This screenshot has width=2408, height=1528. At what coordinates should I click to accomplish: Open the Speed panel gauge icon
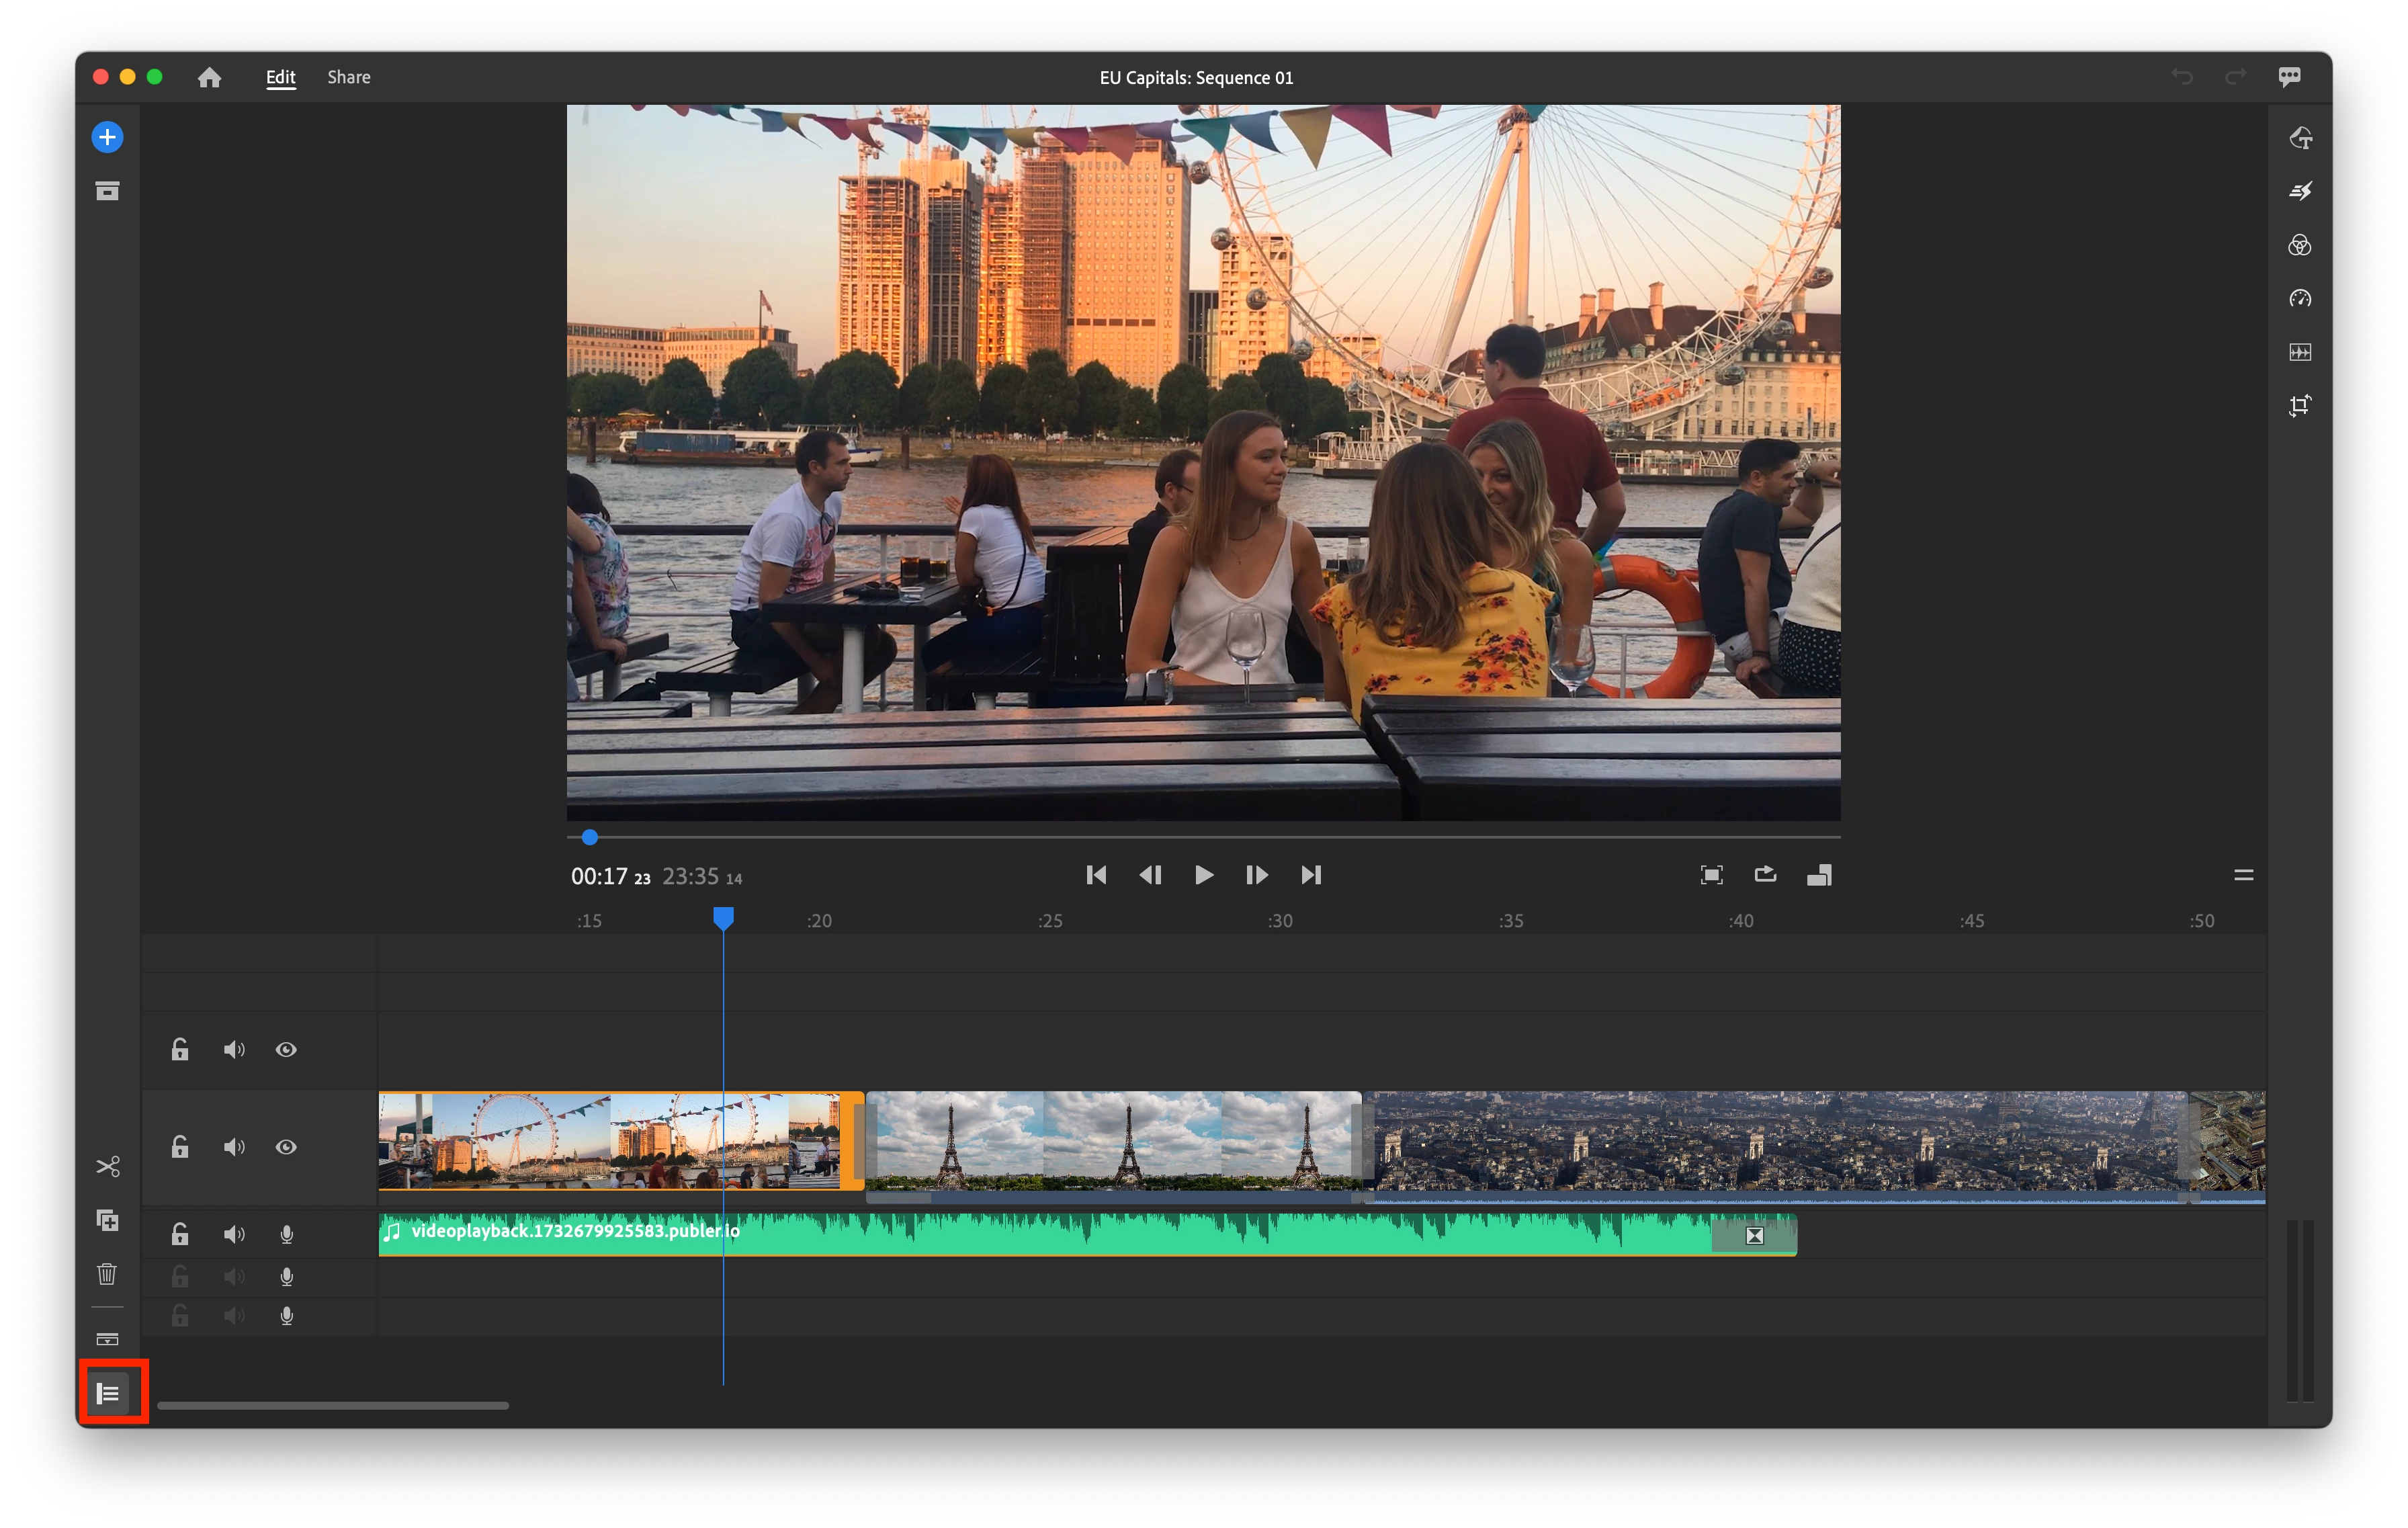(2300, 298)
